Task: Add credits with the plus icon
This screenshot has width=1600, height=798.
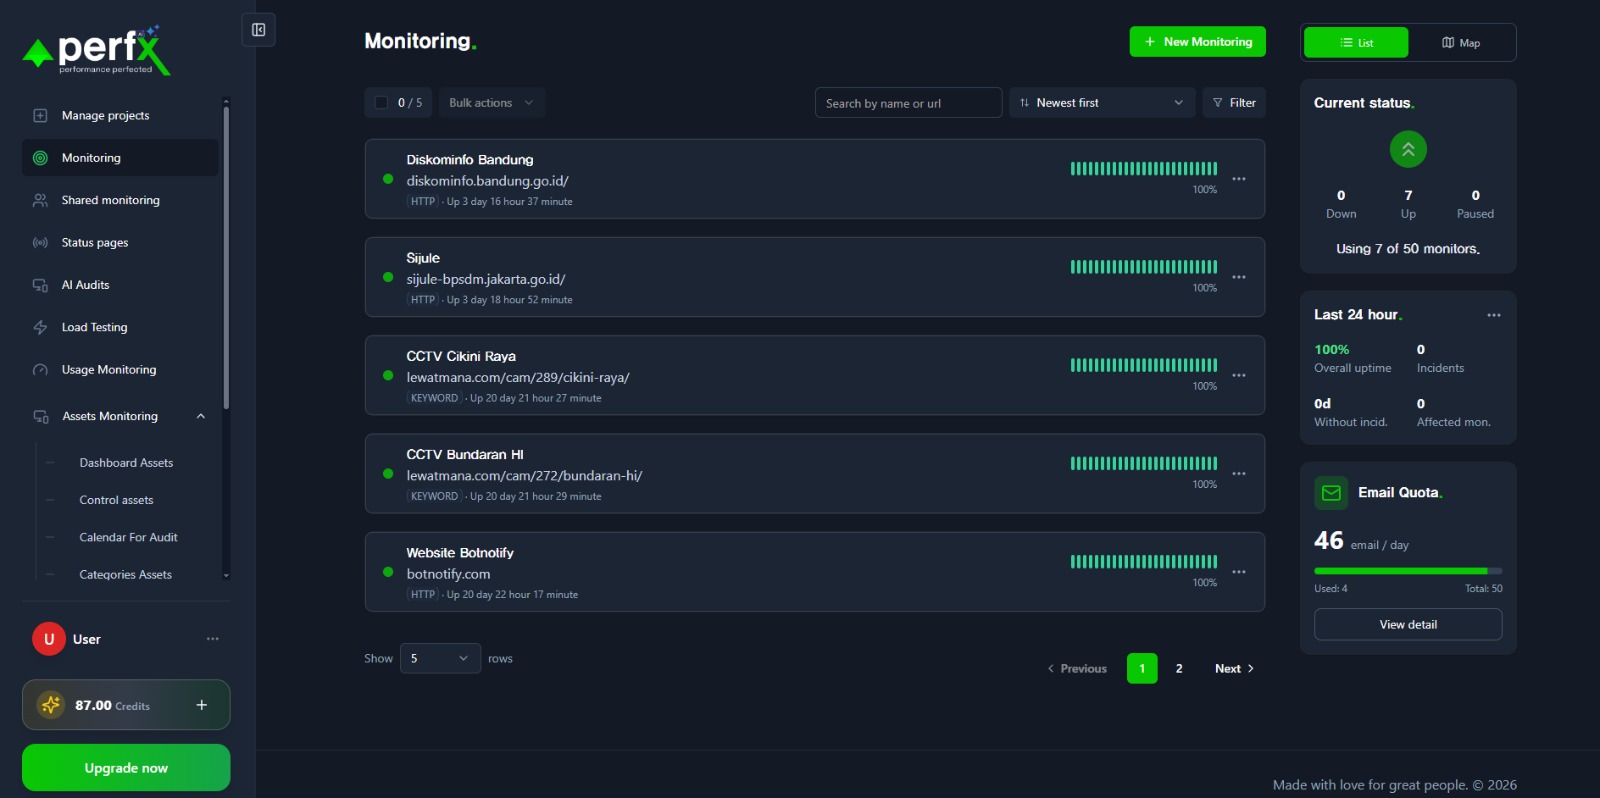Action: pyautogui.click(x=201, y=705)
